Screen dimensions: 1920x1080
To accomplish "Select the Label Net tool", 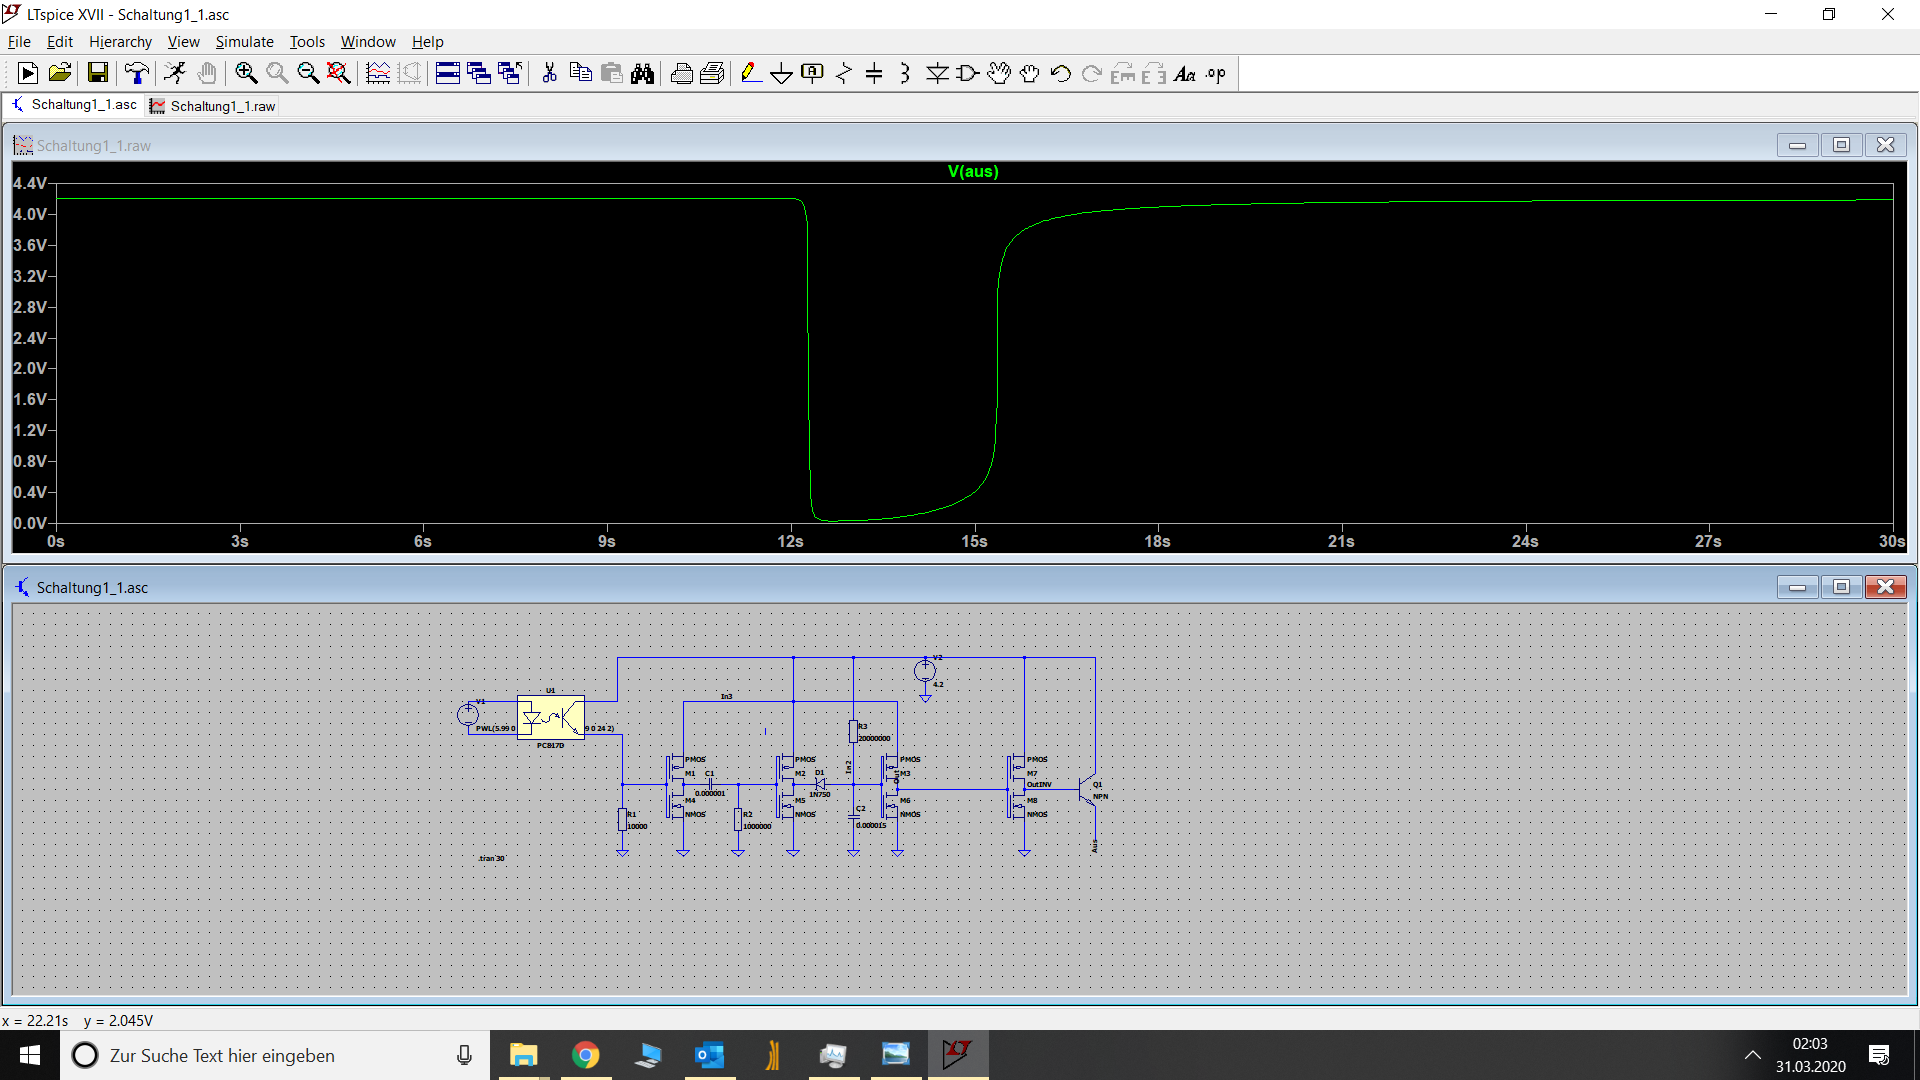I will tap(813, 73).
